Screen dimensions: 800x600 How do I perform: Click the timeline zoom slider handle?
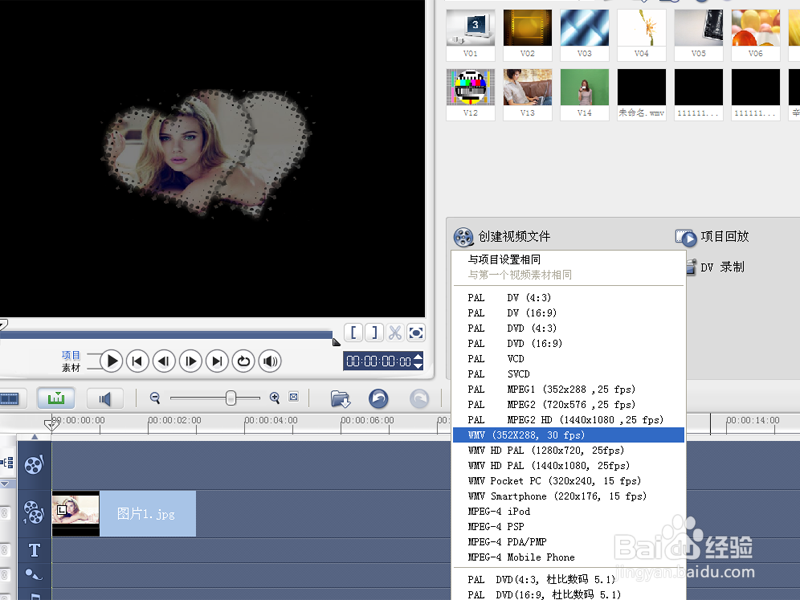coord(231,397)
